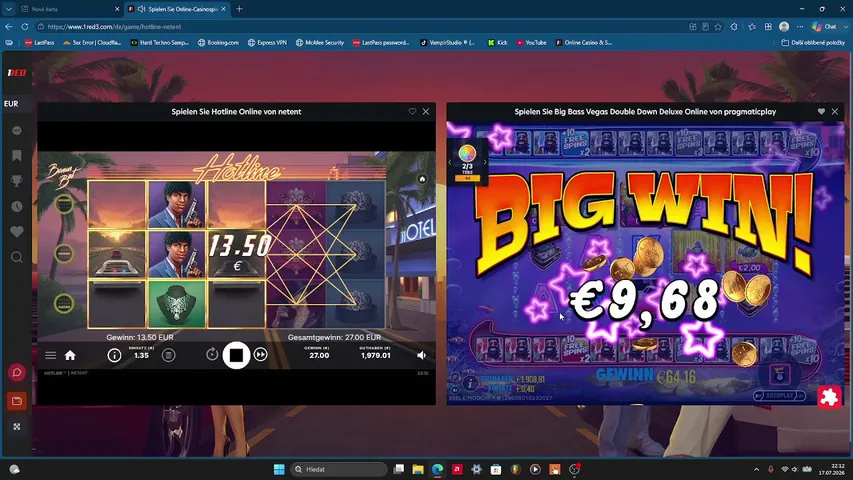Enable Hotline quick spin fast-forward
Image resolution: width=853 pixels, height=480 pixels.
point(261,355)
